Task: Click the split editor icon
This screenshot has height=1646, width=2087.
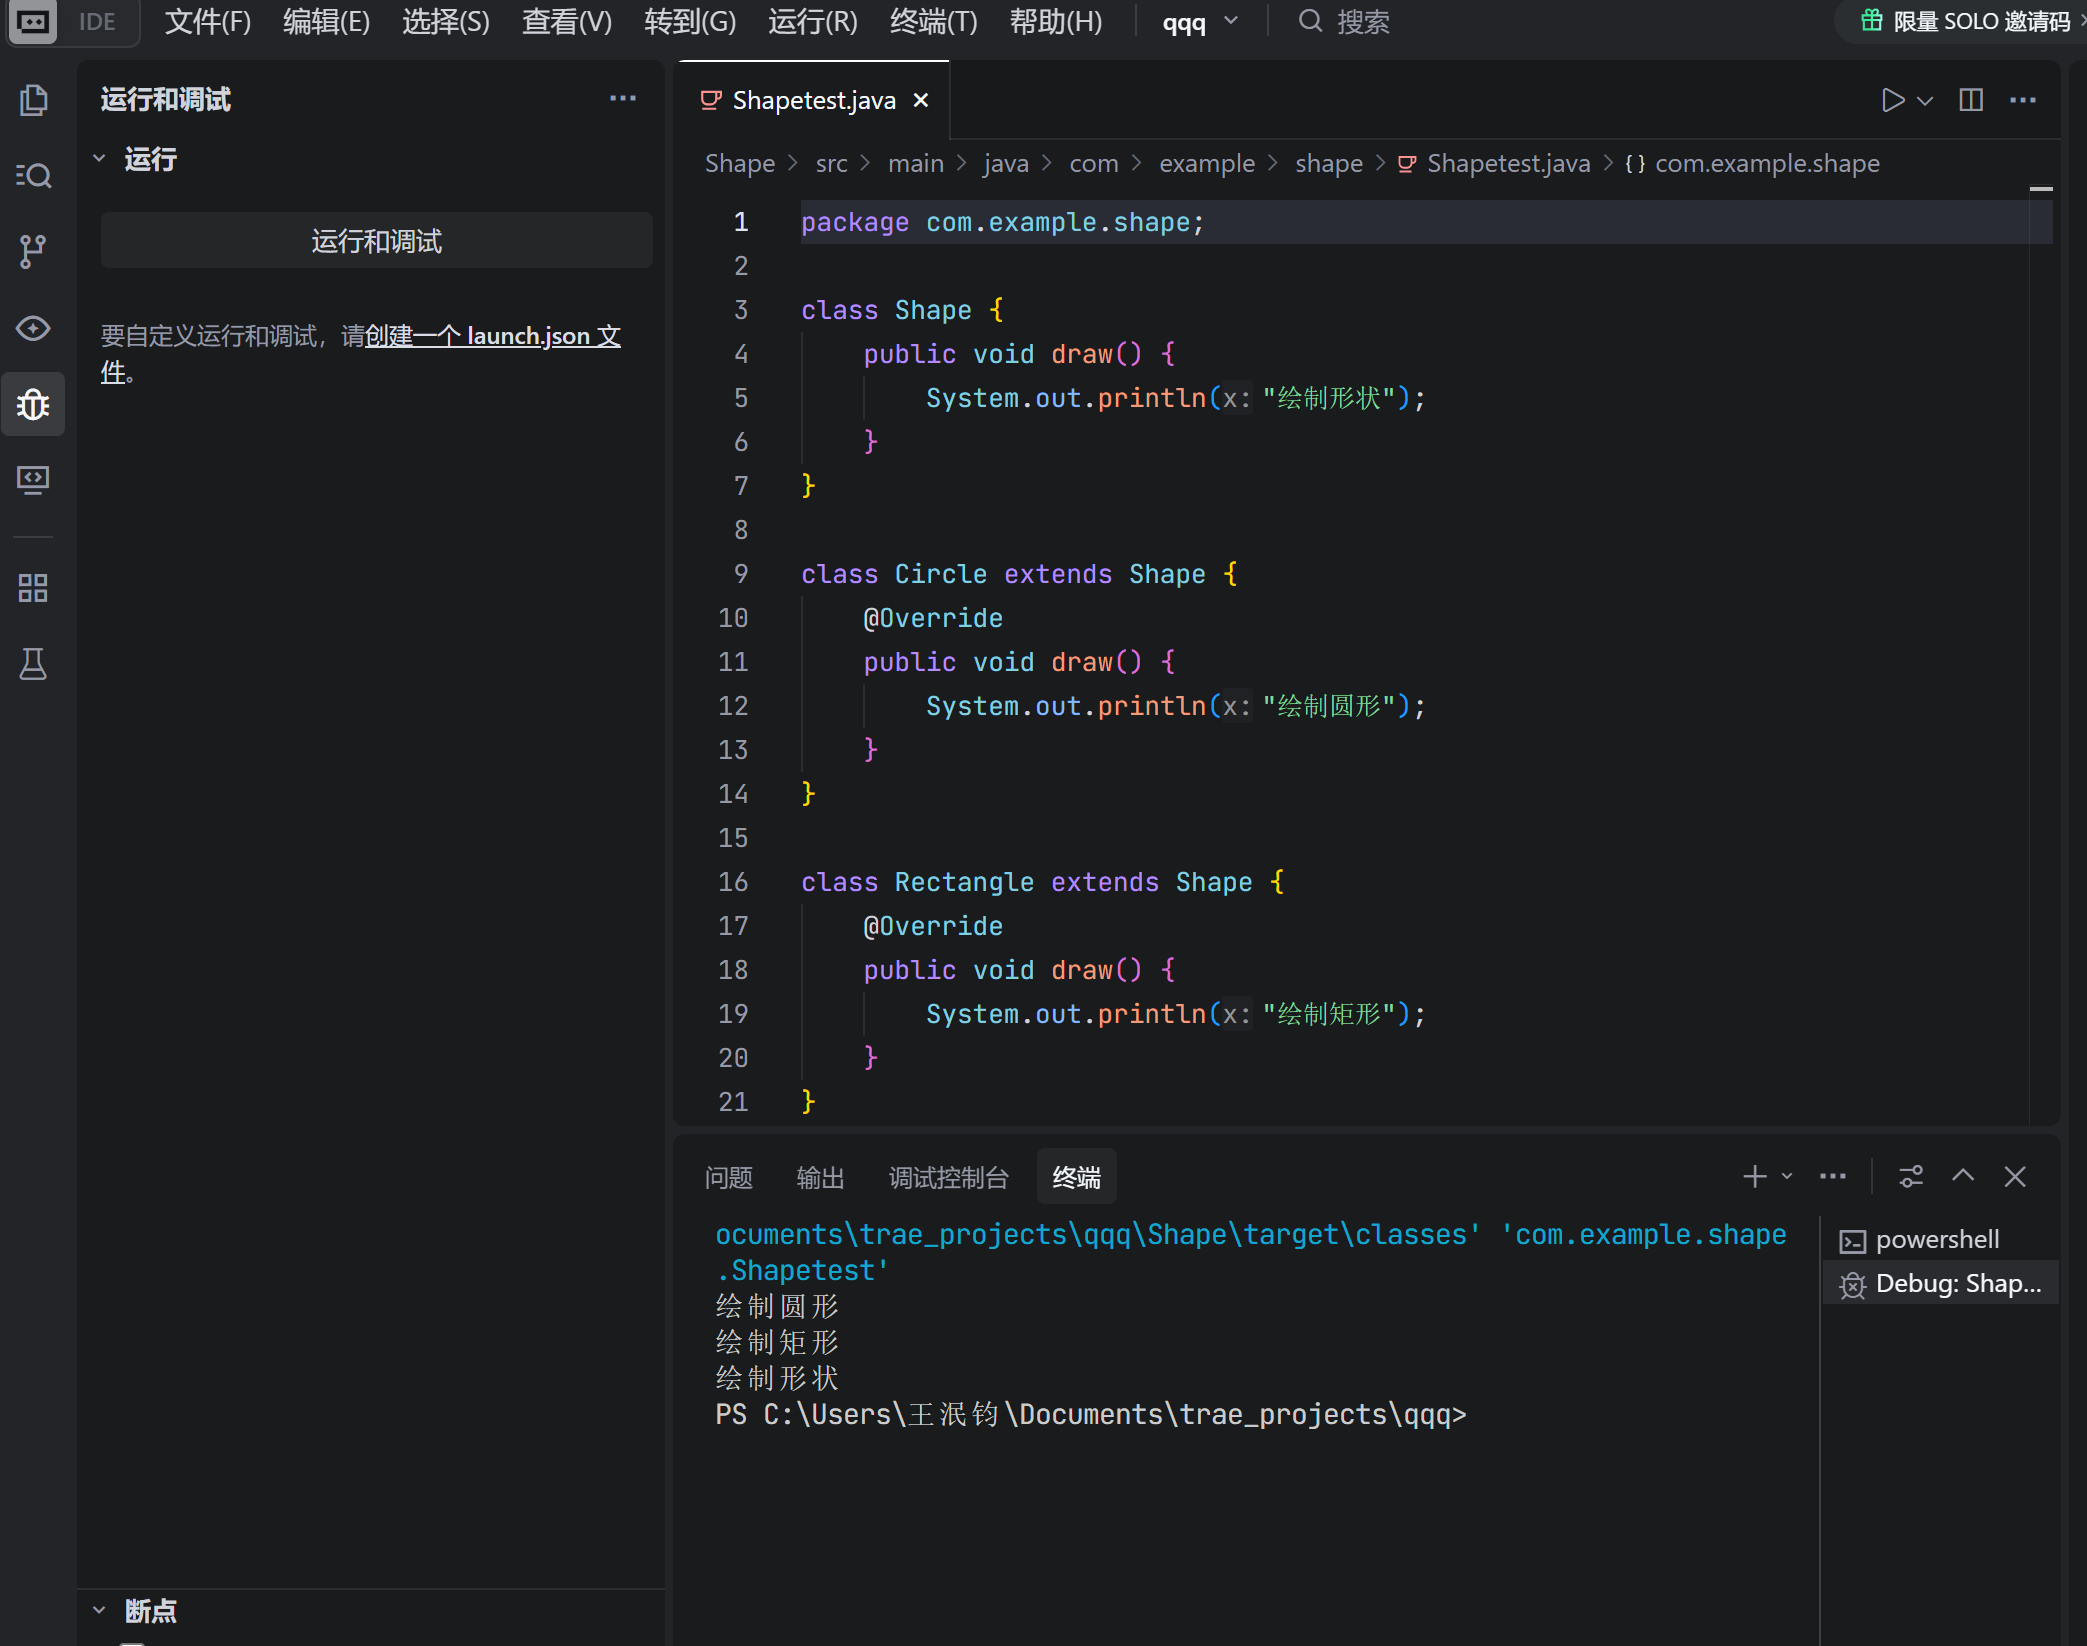Action: point(1970,100)
